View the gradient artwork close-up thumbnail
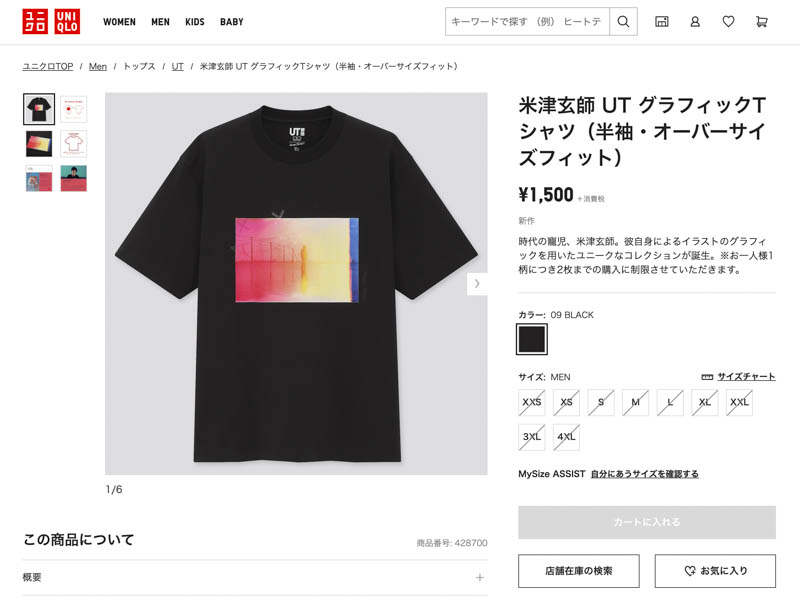The height and width of the screenshot is (600, 800). [x=39, y=144]
